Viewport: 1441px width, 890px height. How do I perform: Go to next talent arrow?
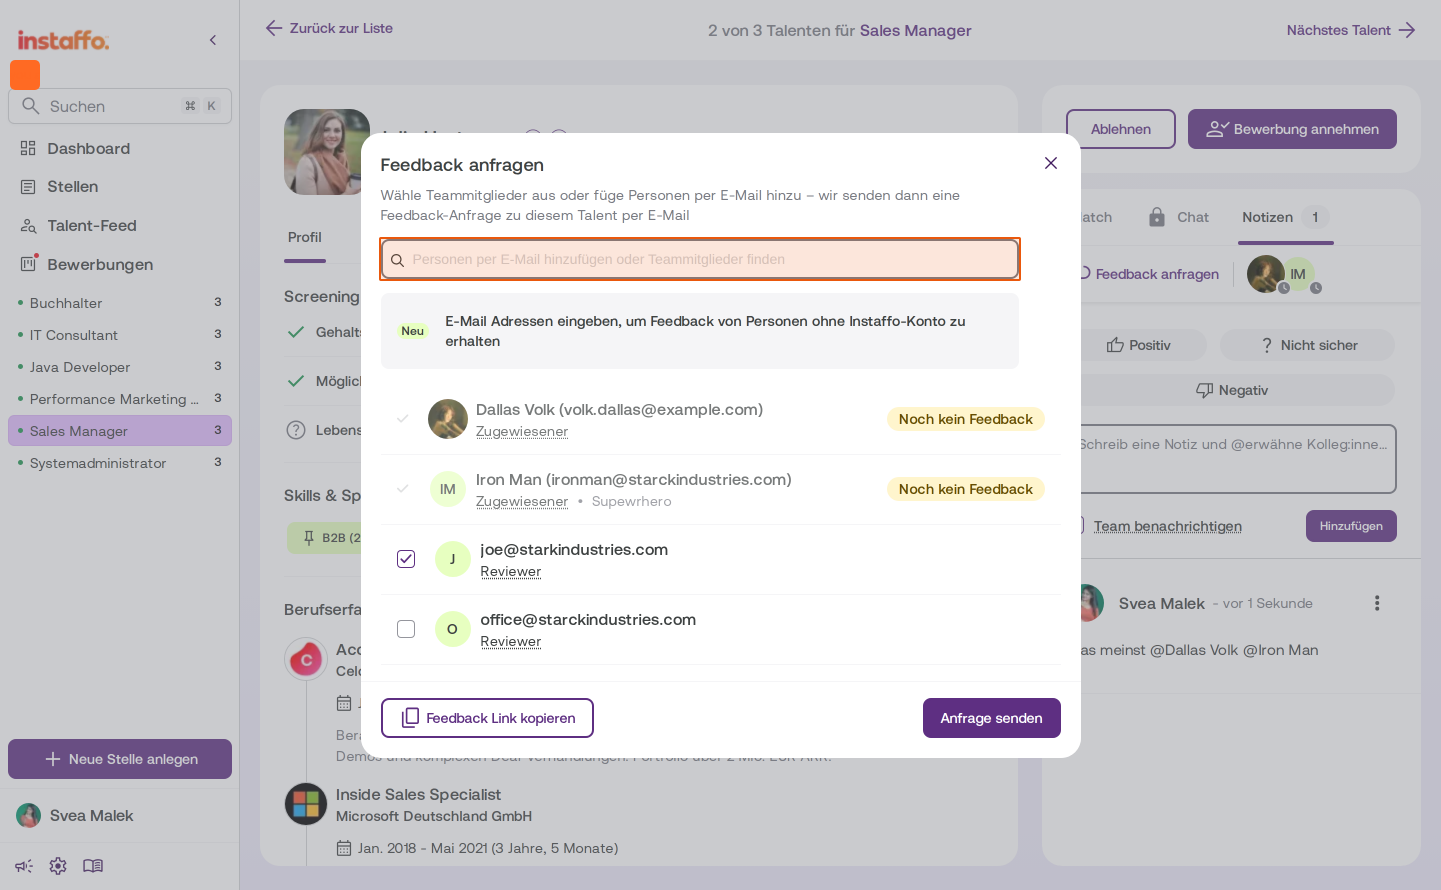tap(1407, 30)
